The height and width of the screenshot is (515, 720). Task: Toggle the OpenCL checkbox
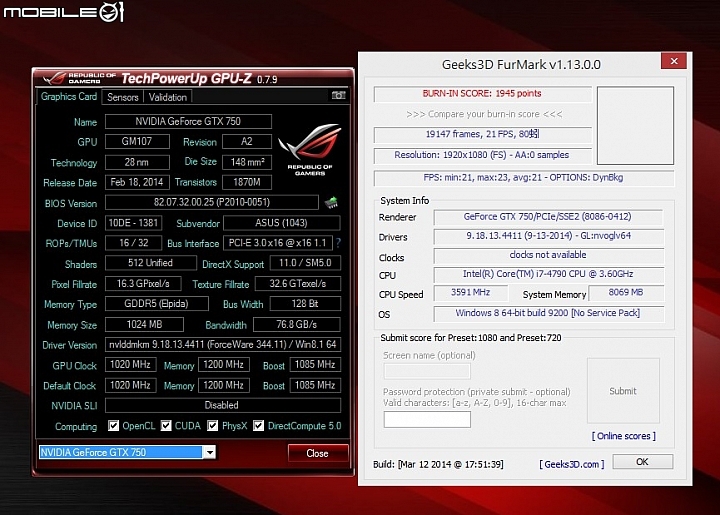coord(113,425)
